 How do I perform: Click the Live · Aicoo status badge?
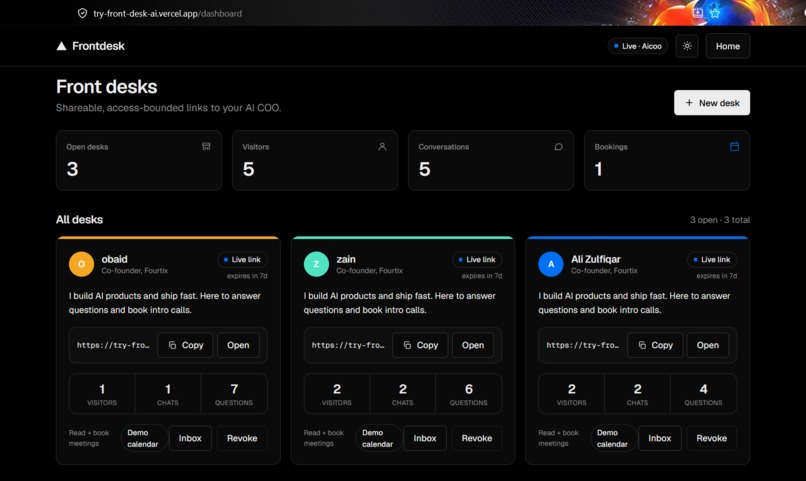(637, 46)
